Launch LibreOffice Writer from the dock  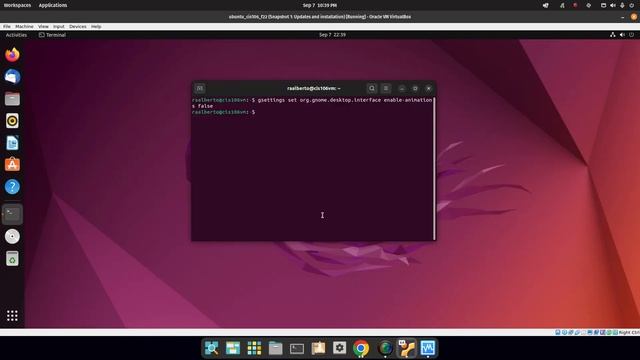(12, 143)
